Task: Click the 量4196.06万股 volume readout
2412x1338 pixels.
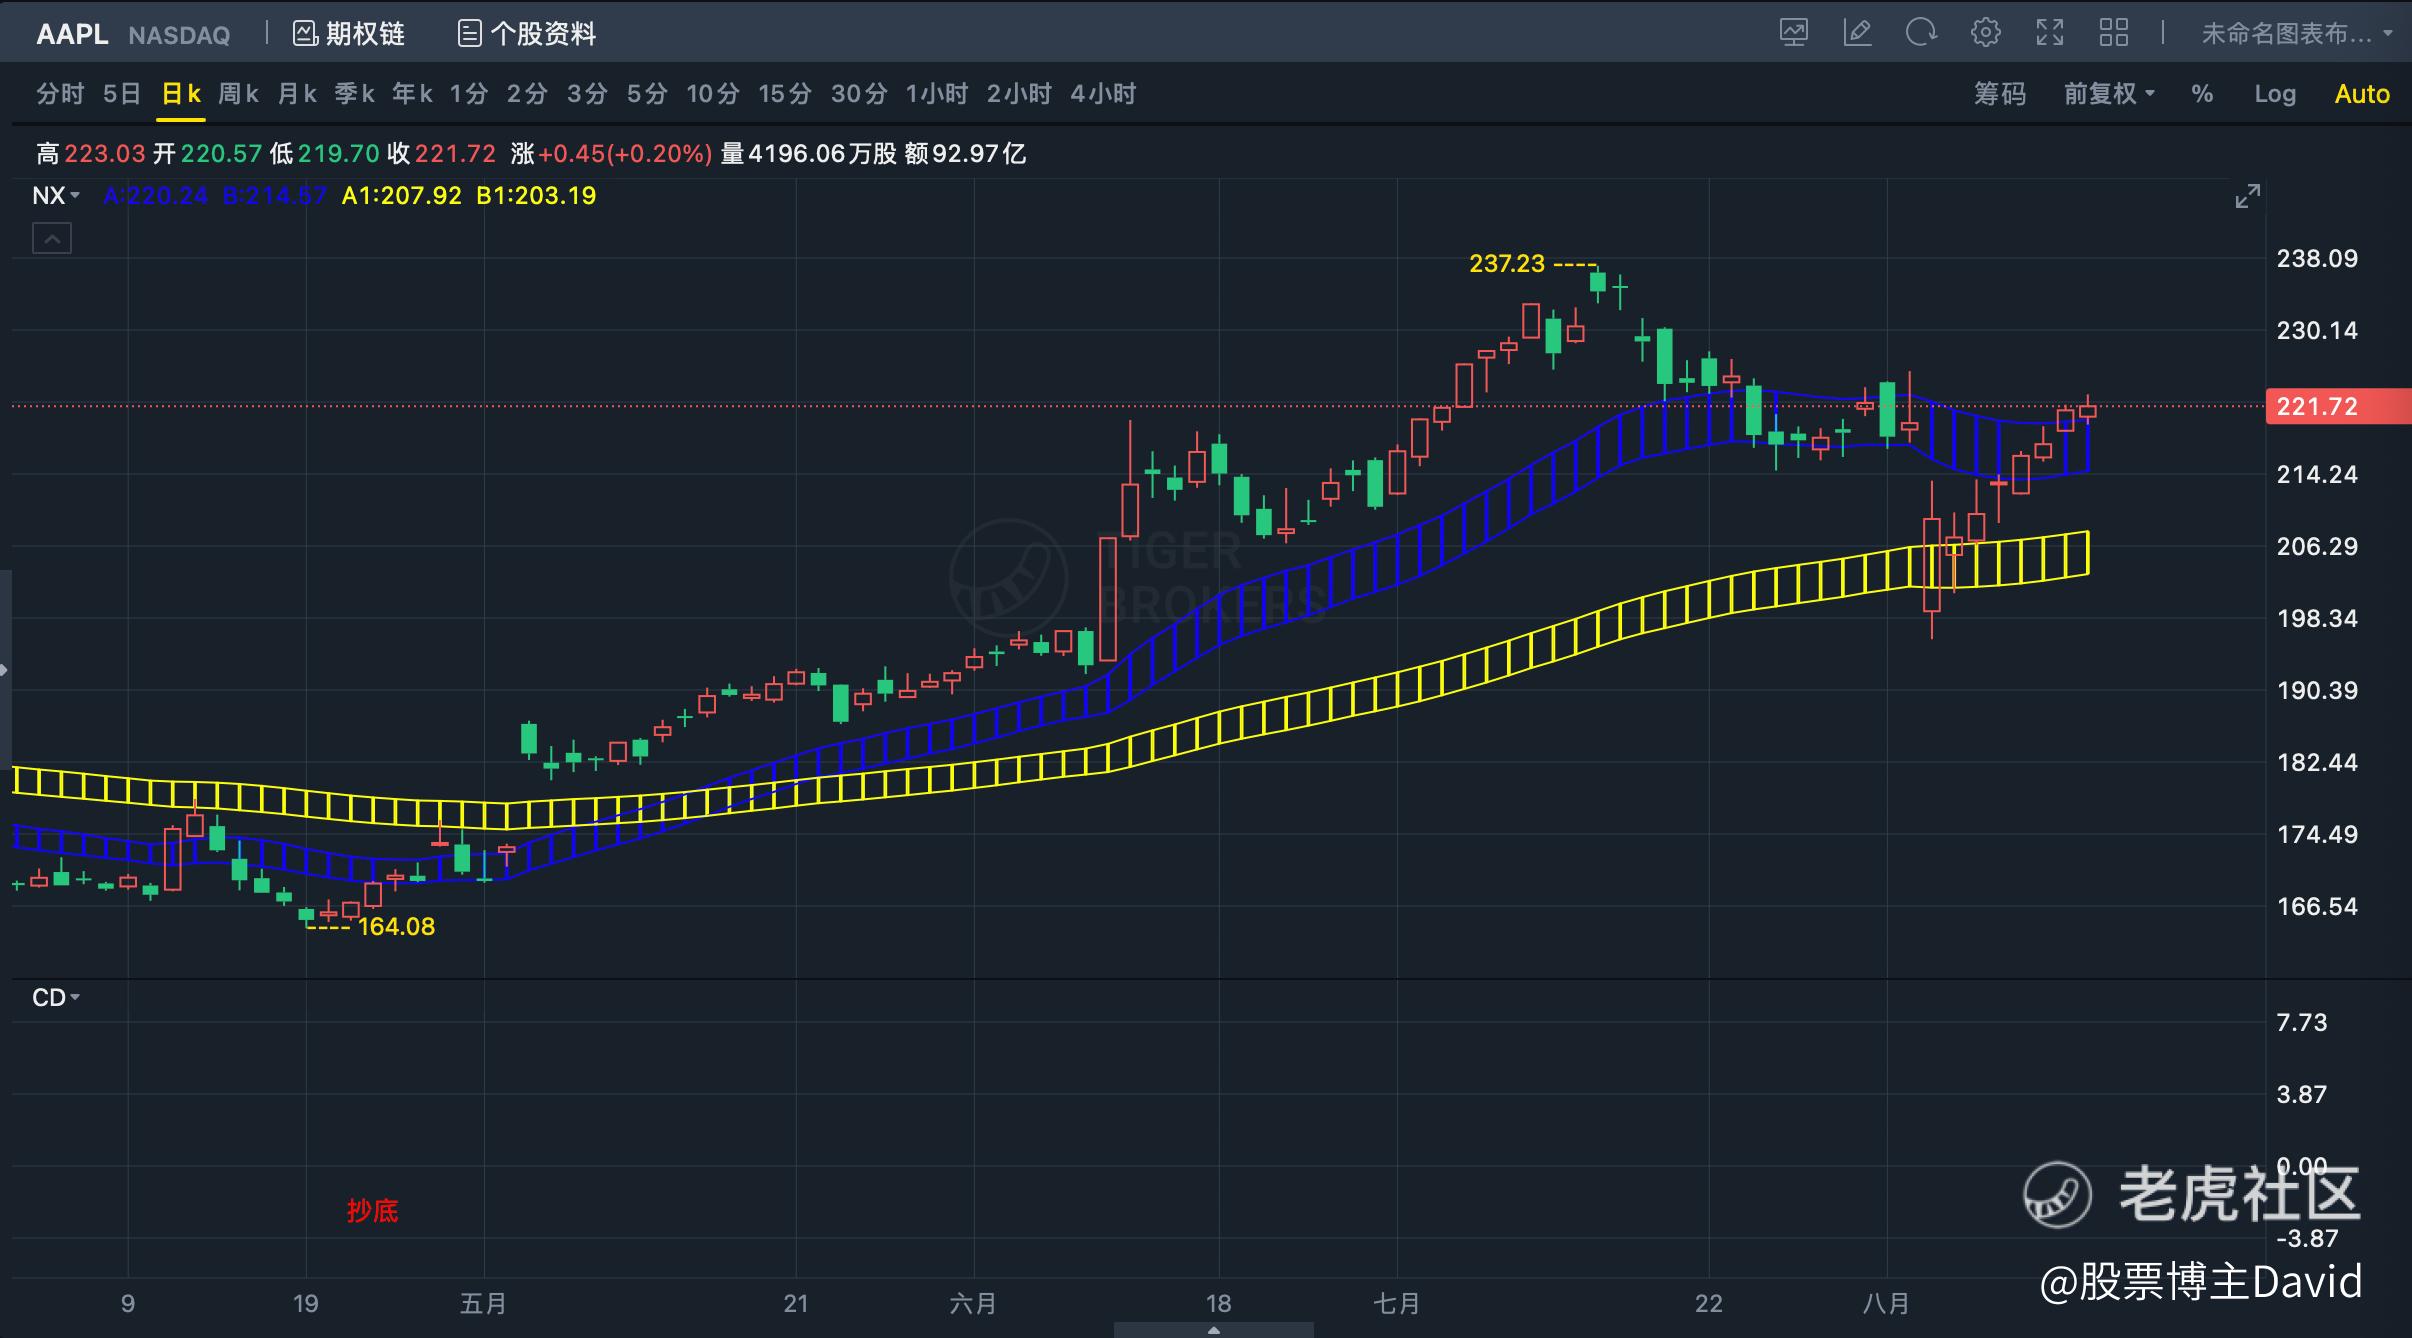Action: click(808, 154)
